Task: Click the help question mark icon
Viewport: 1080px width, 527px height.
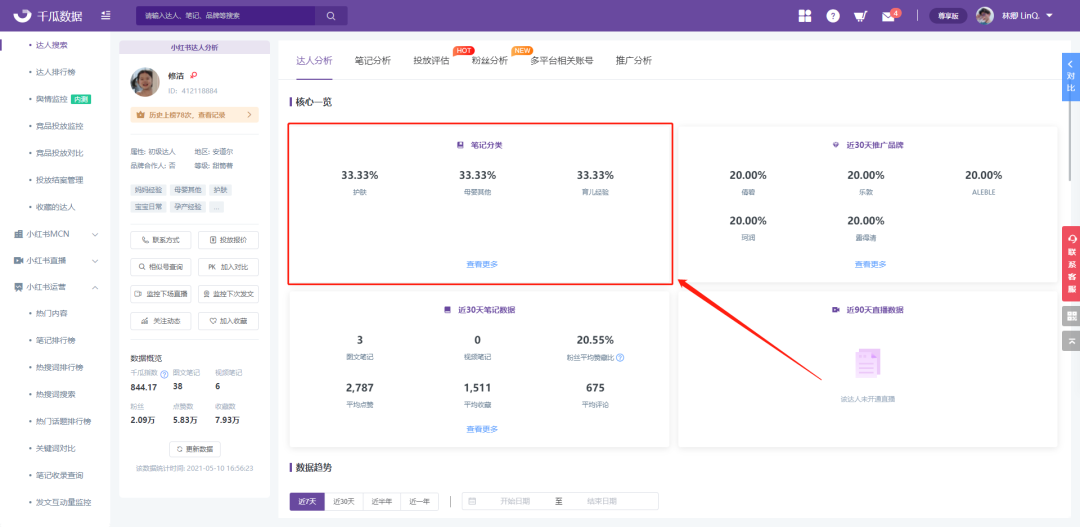Action: (833, 16)
